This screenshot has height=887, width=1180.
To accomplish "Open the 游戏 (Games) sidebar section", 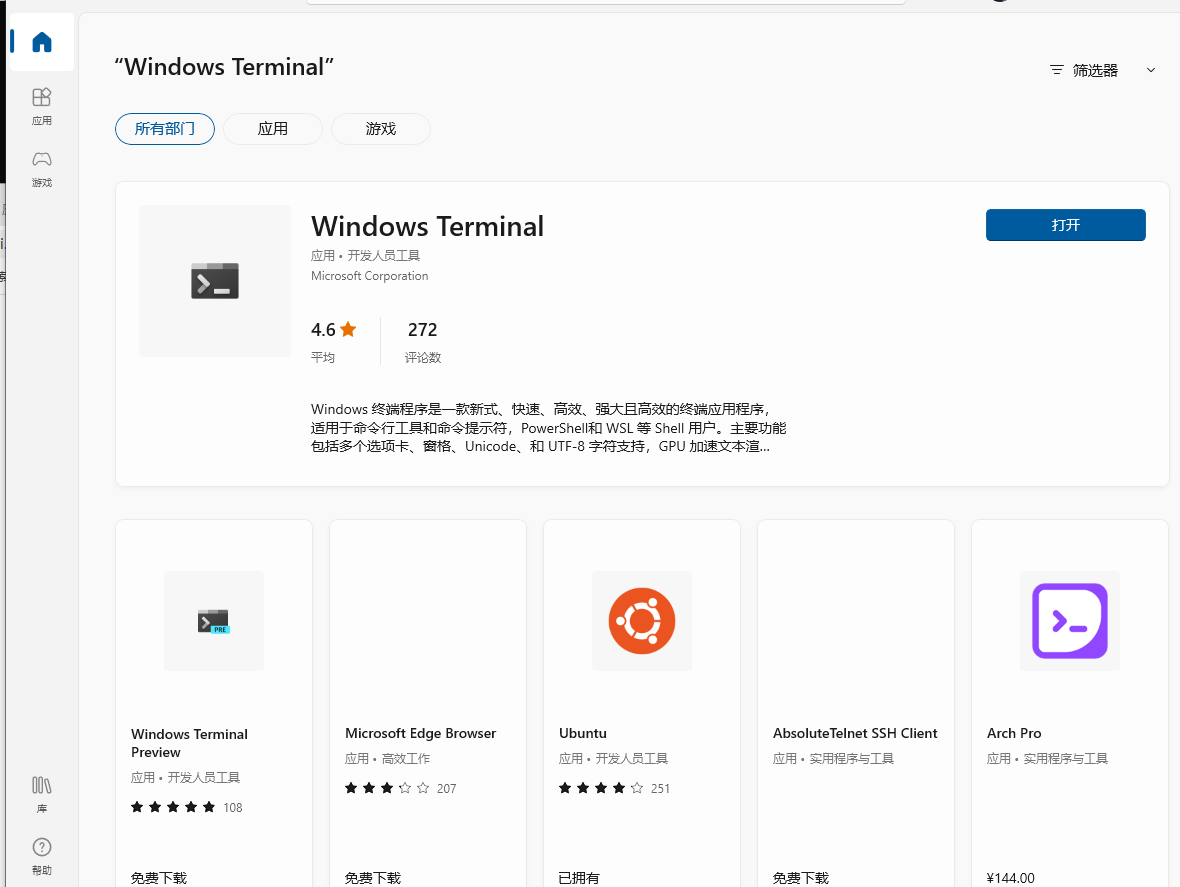I will [x=42, y=169].
